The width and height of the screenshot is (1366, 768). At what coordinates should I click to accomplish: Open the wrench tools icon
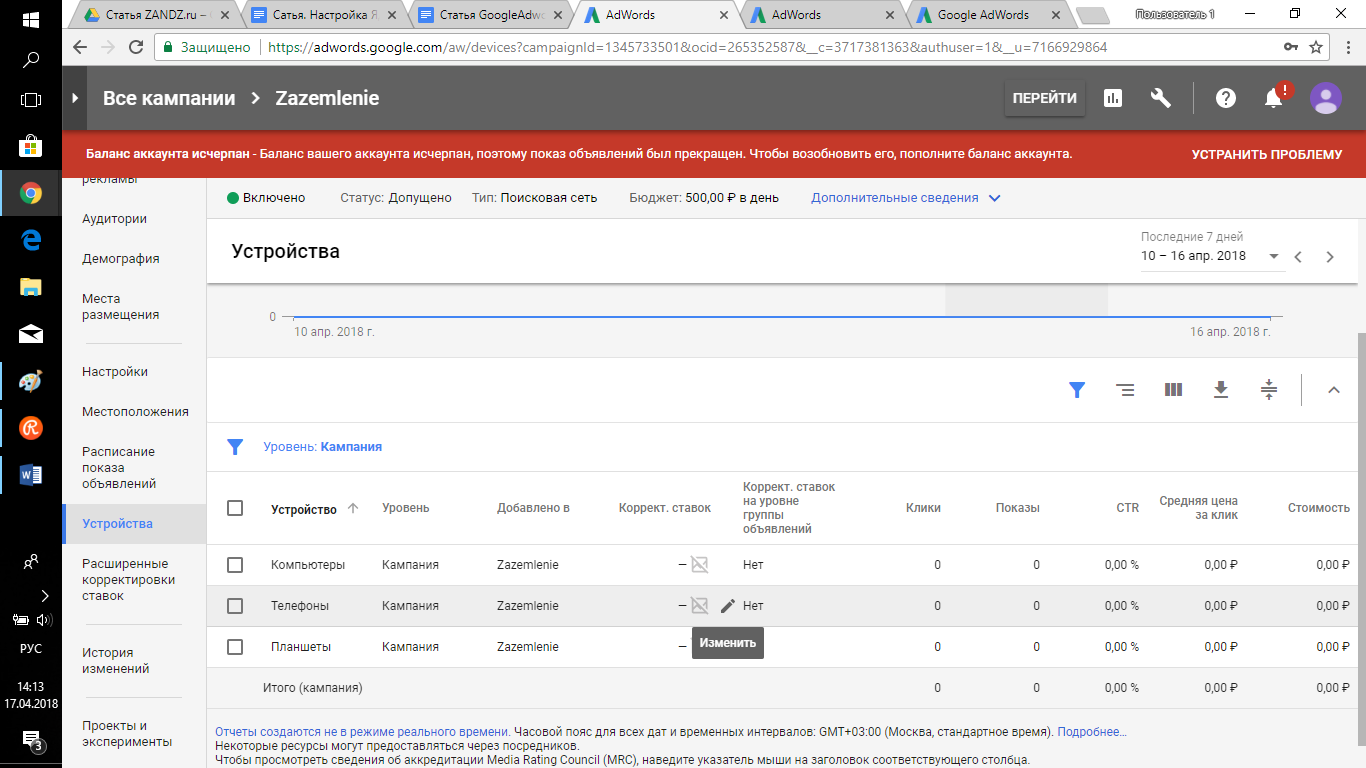tap(1161, 98)
